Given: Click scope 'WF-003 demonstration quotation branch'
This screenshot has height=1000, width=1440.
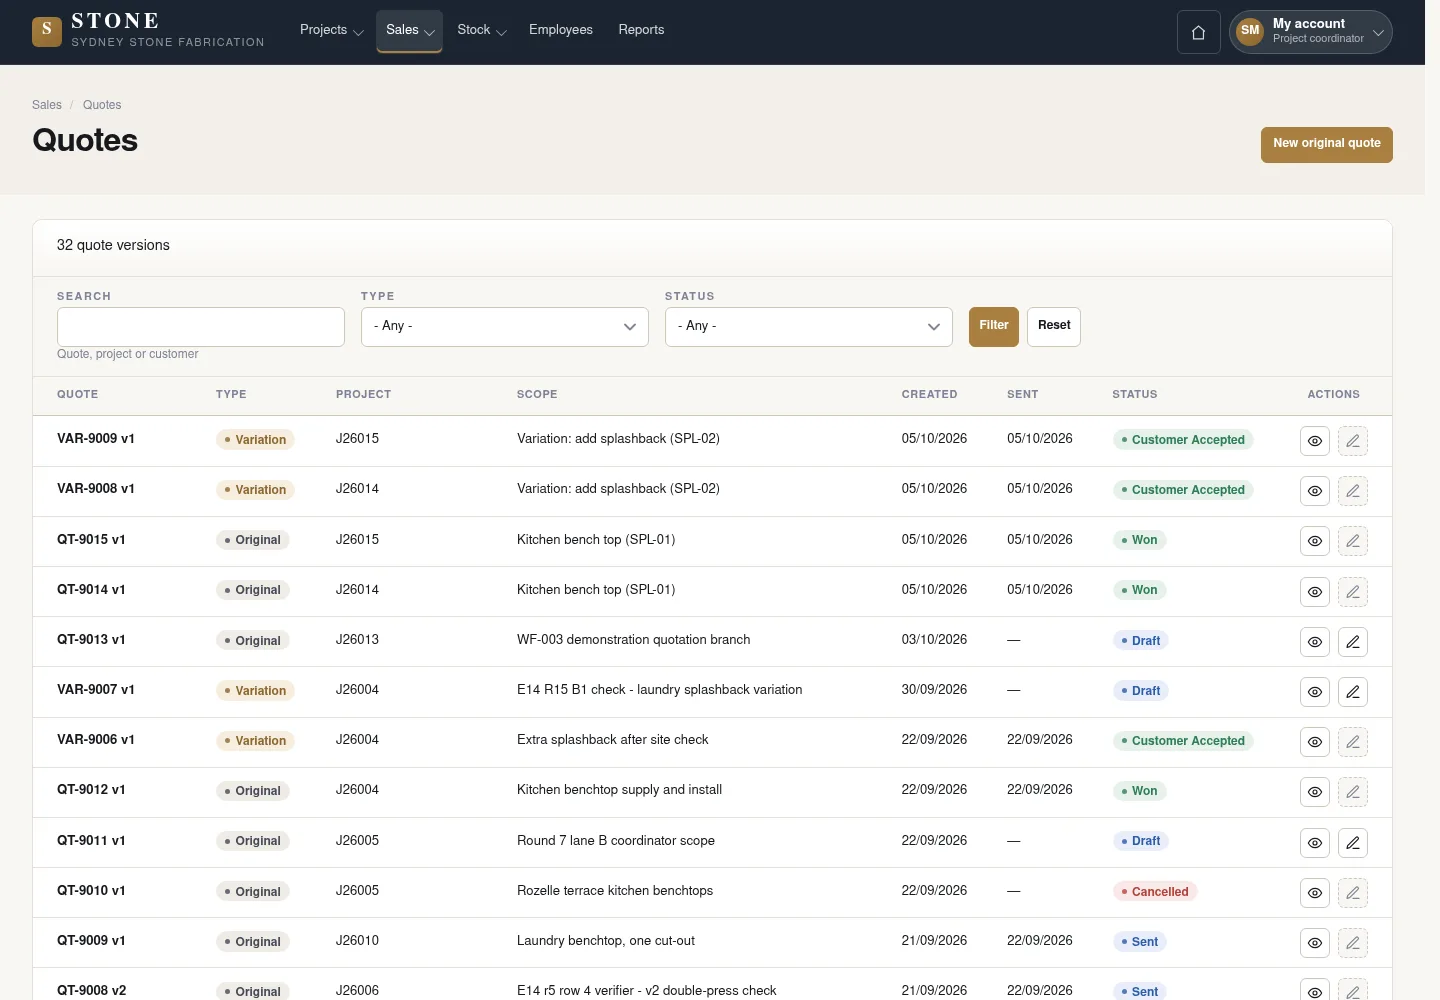Looking at the screenshot, I should point(633,640).
